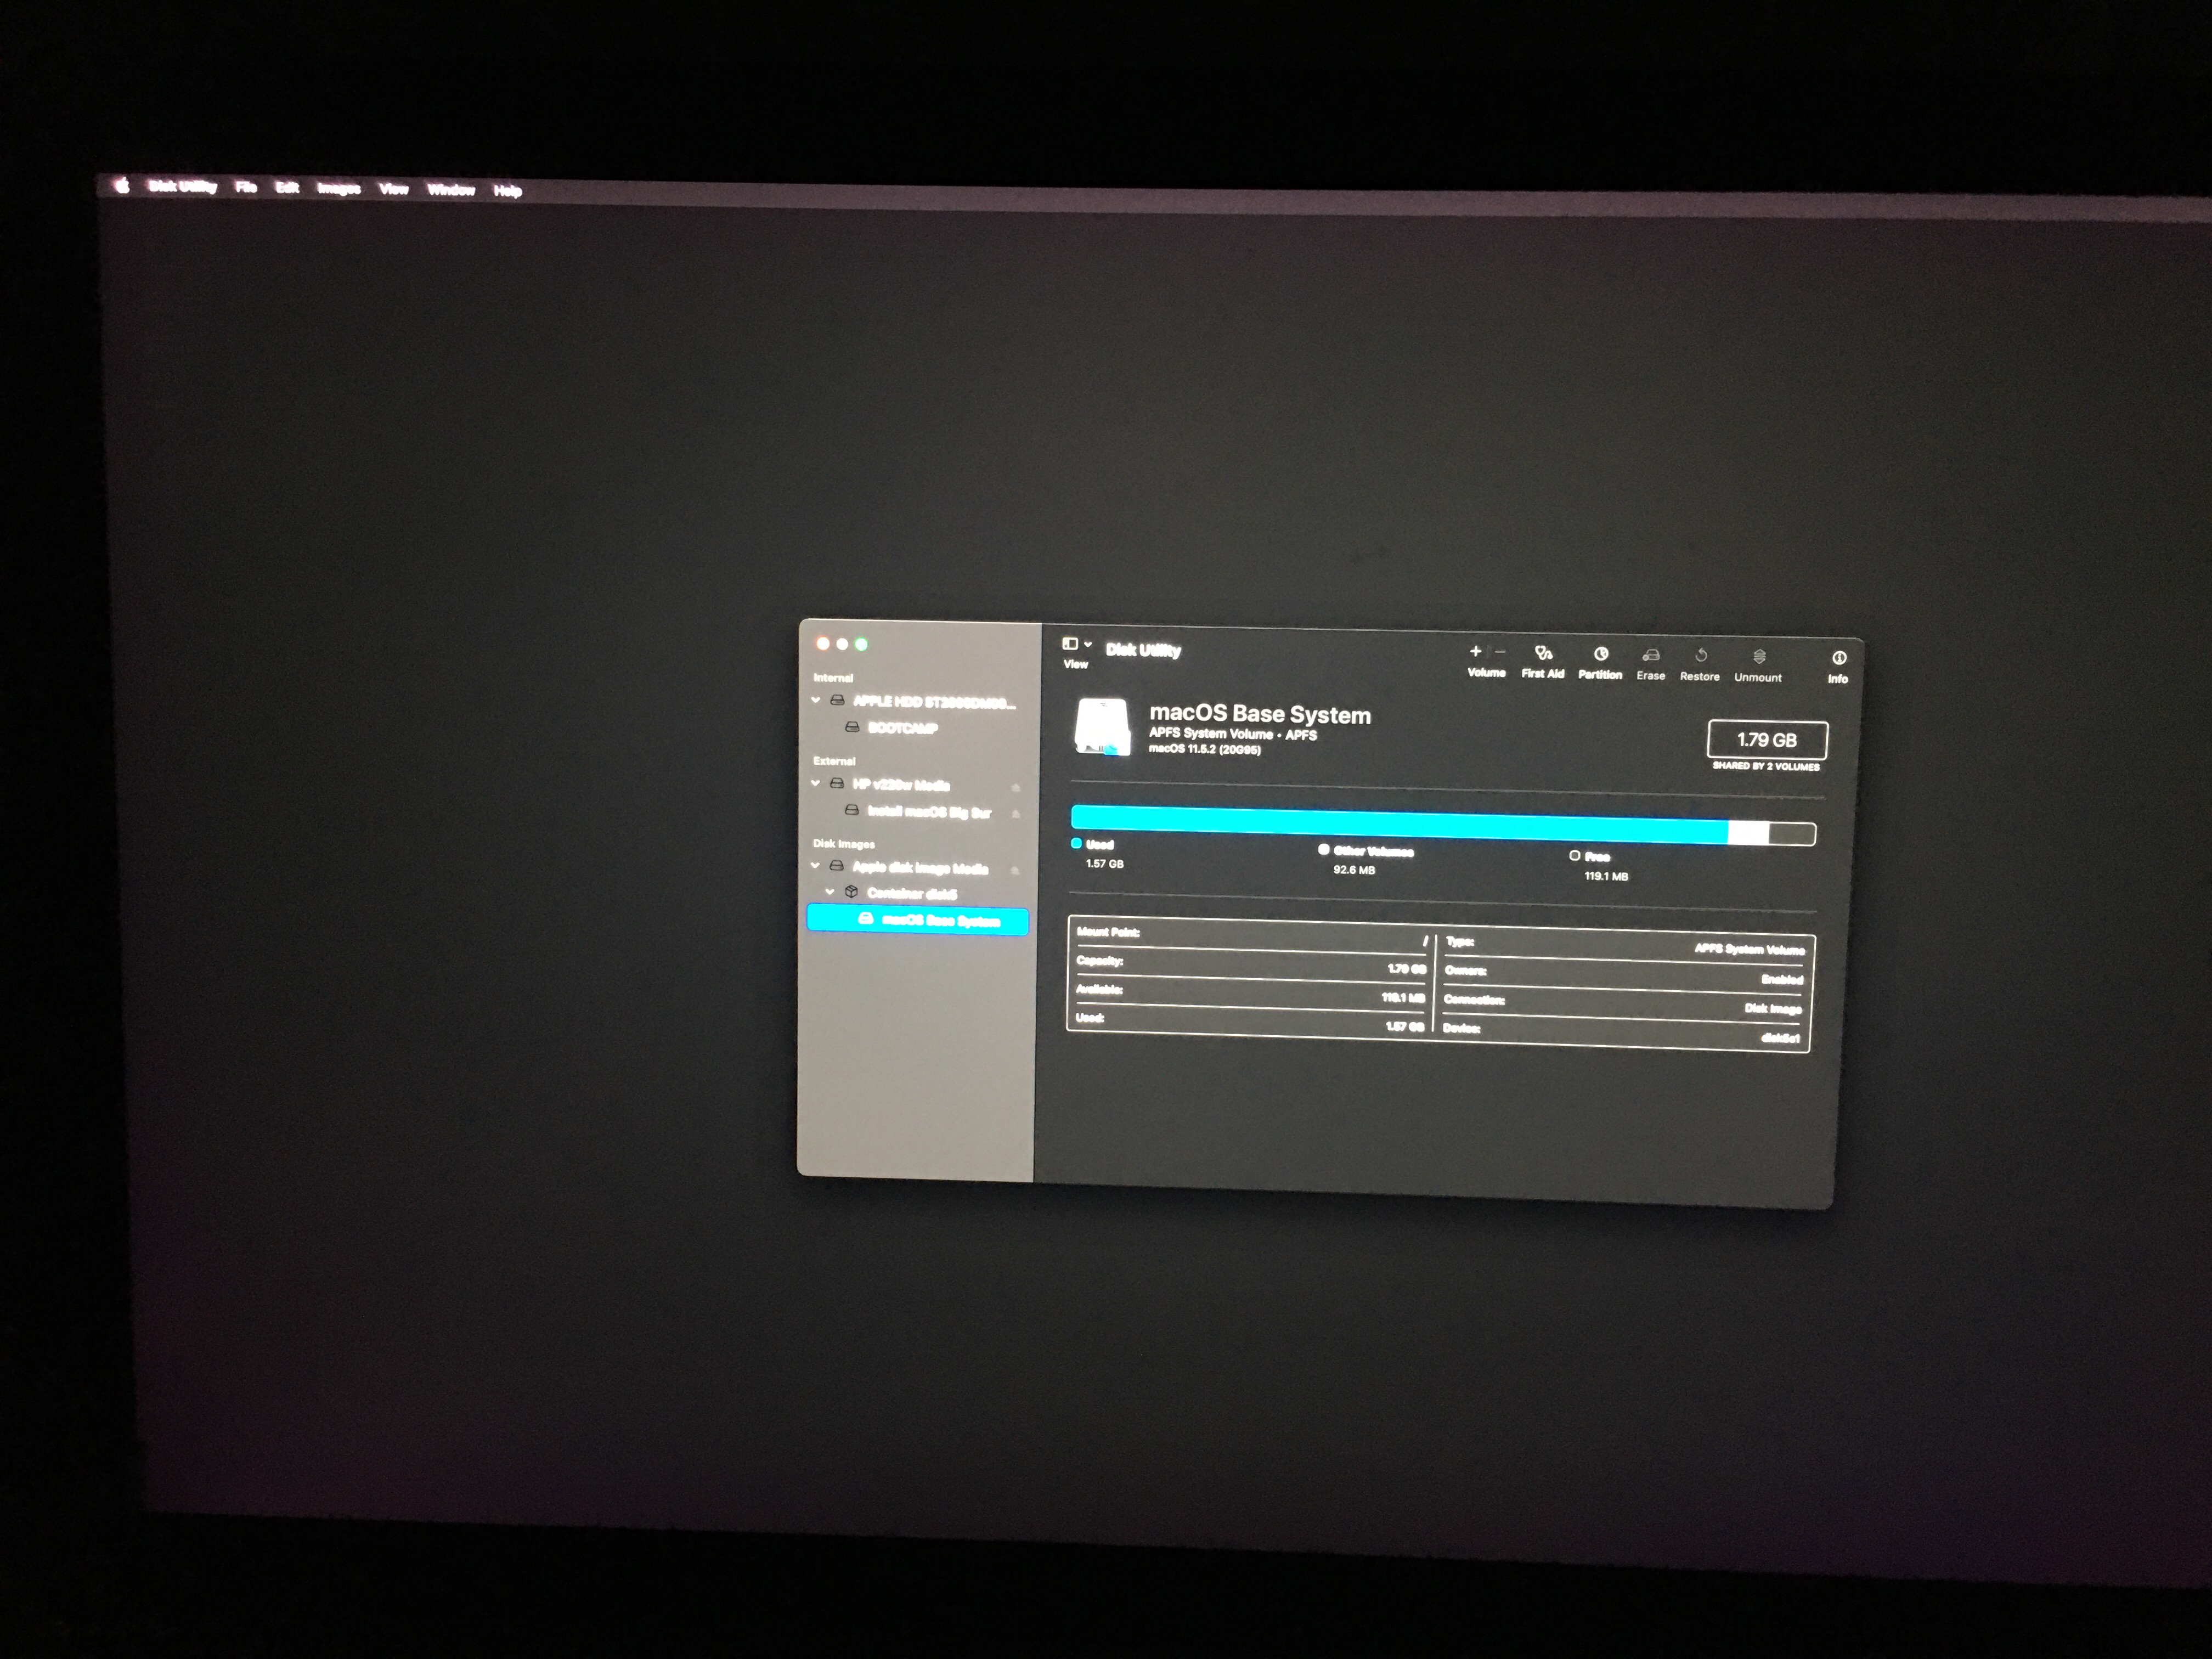Open the Window menu
The width and height of the screenshot is (2212, 1659).
tap(451, 190)
